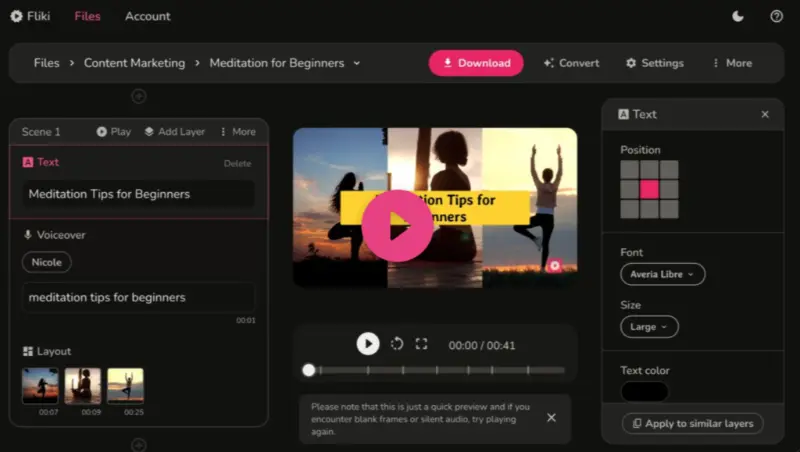The height and width of the screenshot is (452, 800).
Task: Set position to bottom-left cell
Action: (630, 209)
